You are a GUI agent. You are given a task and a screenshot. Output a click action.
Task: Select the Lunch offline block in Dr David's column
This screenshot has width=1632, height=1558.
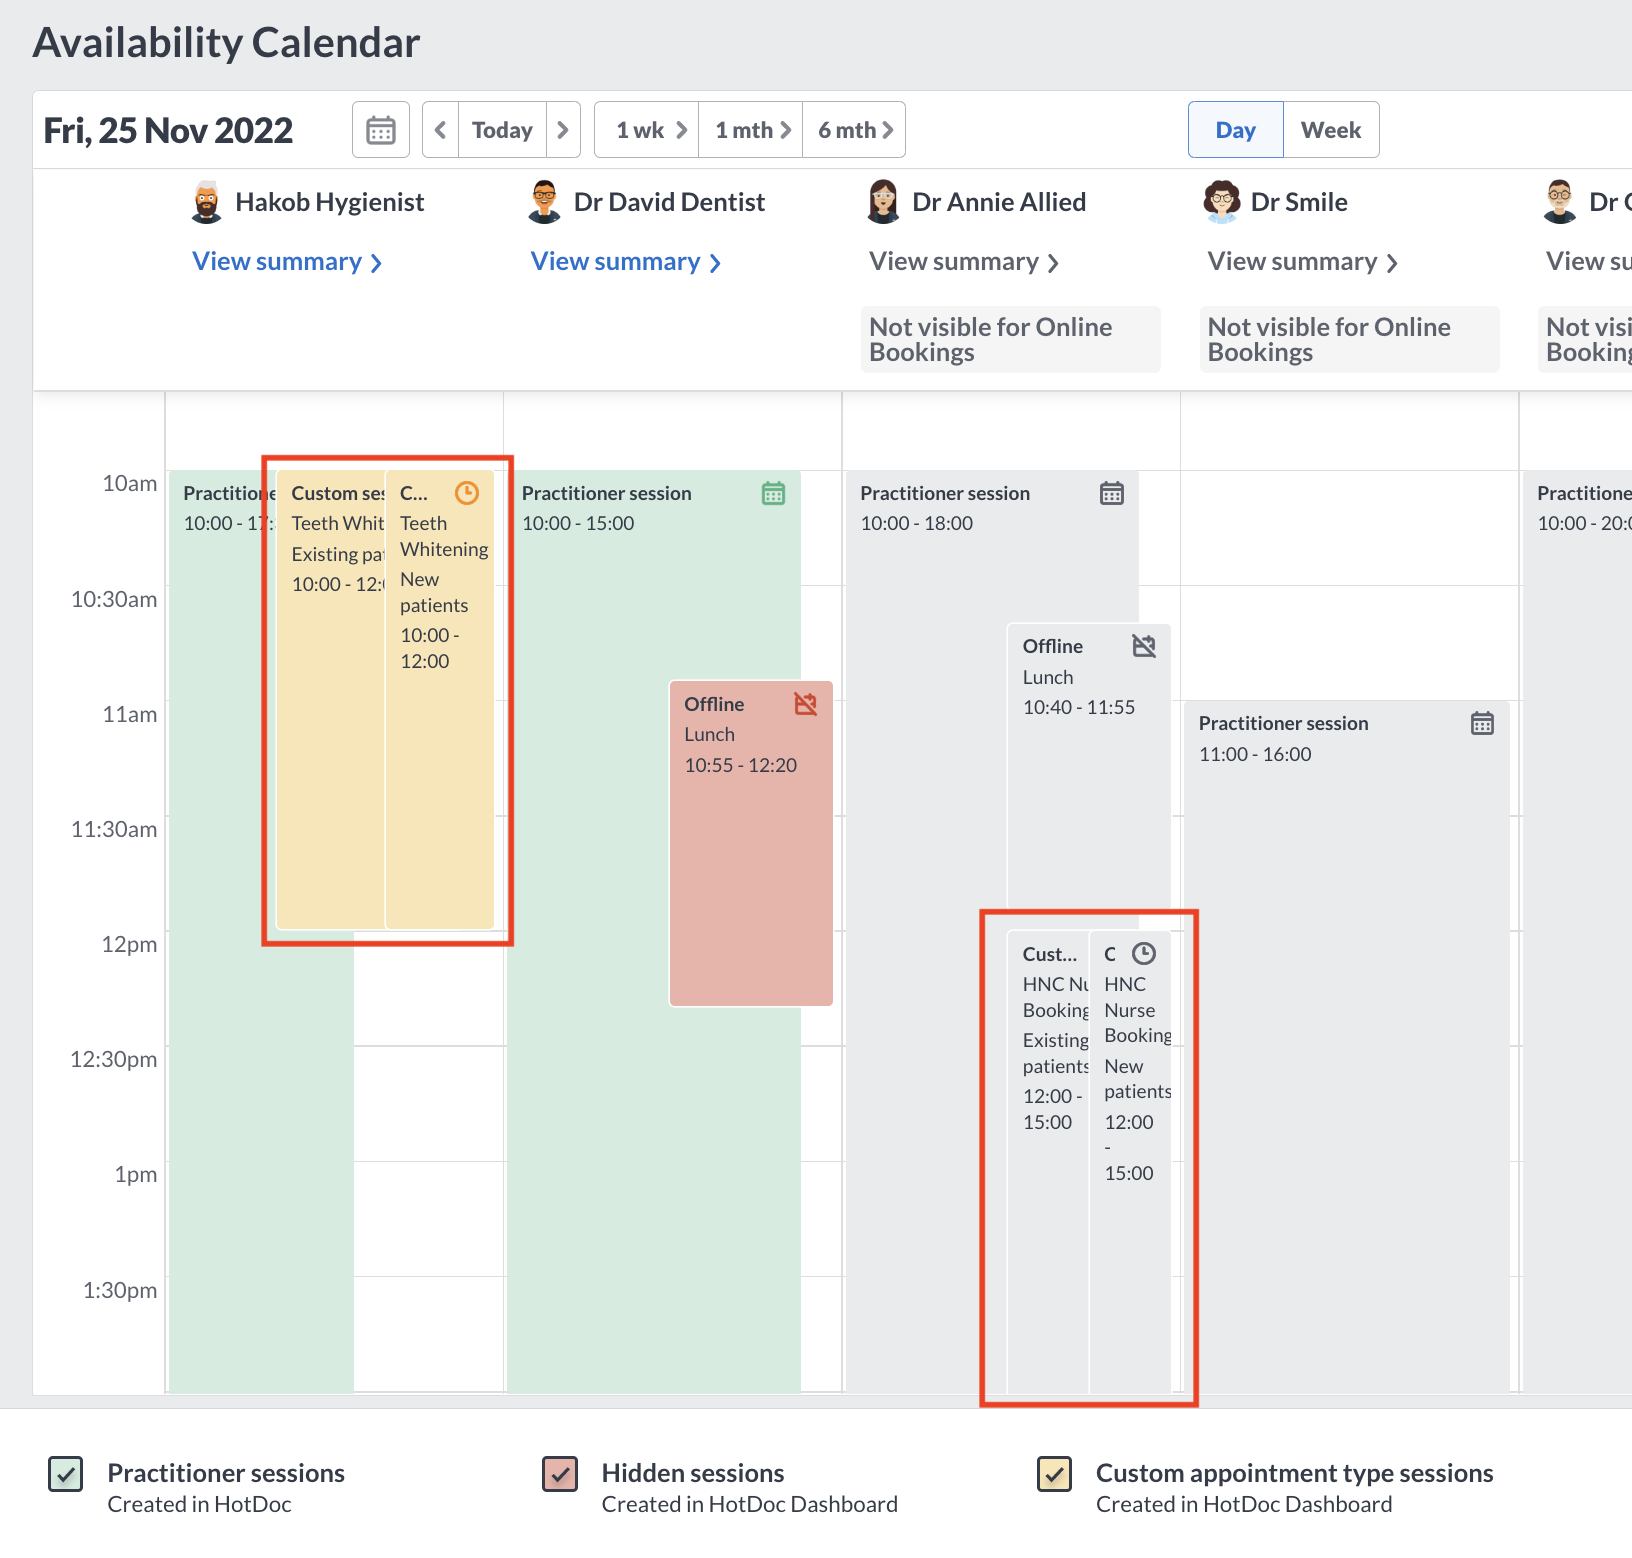pyautogui.click(x=750, y=850)
